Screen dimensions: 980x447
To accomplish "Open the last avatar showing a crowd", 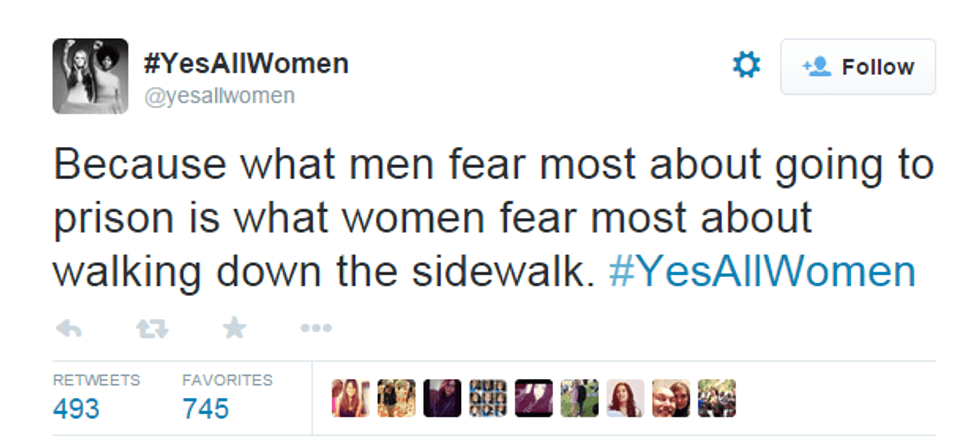I will pos(717,398).
